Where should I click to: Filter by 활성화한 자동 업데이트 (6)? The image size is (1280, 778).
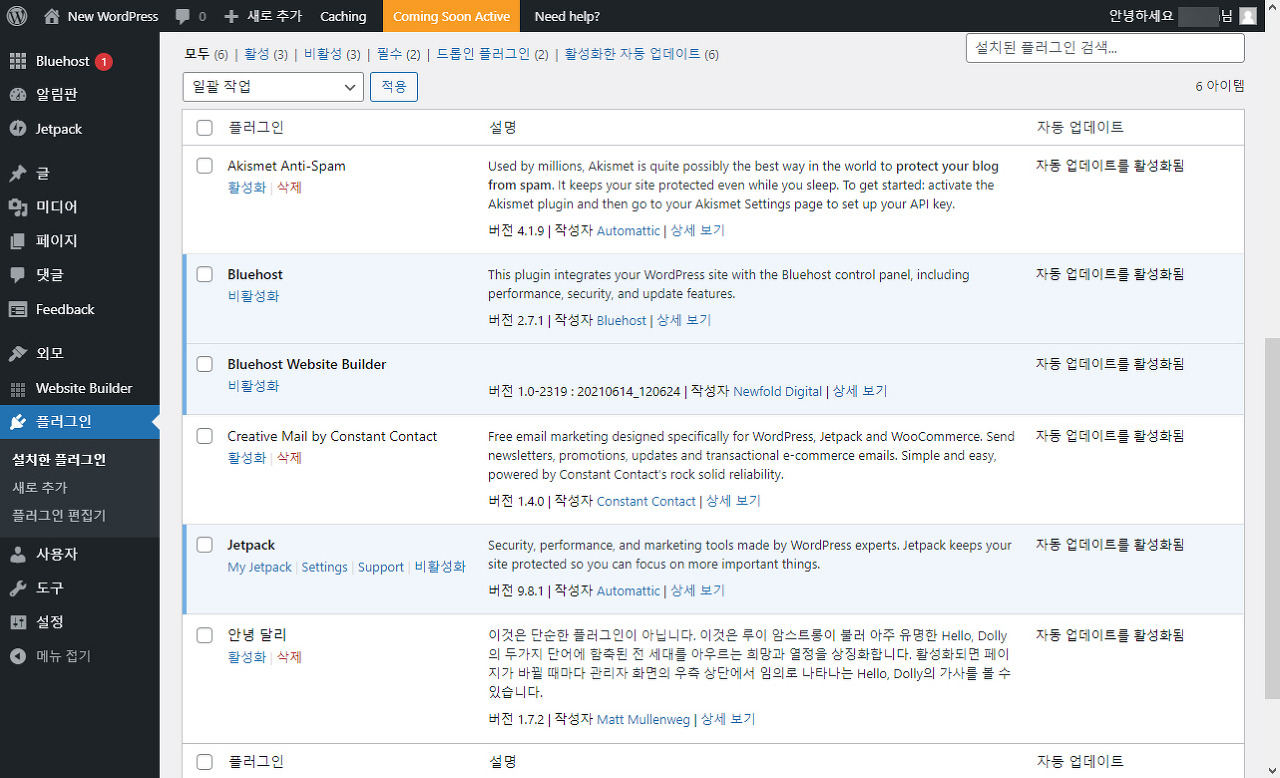[x=642, y=54]
